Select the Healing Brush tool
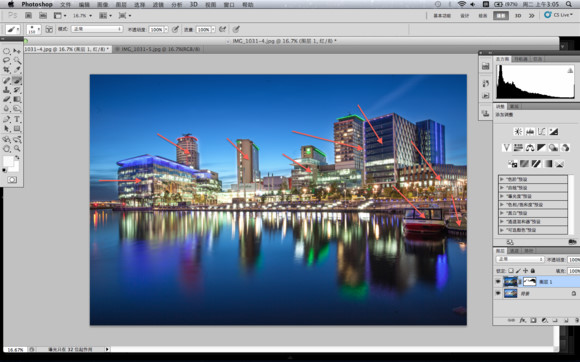 click(x=7, y=80)
